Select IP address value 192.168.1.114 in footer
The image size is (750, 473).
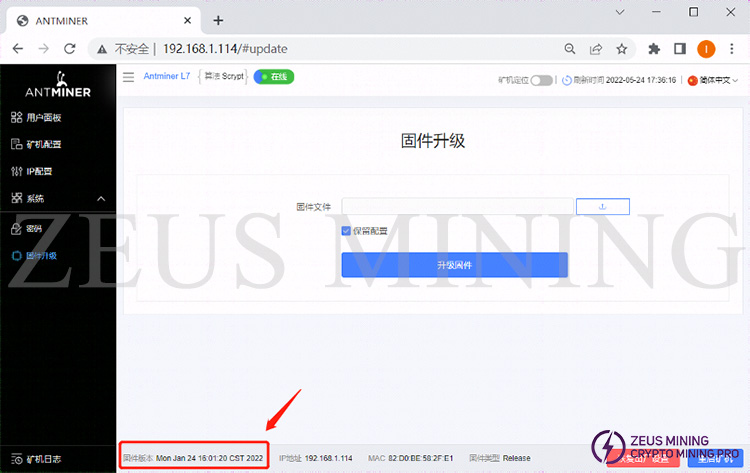click(x=329, y=458)
